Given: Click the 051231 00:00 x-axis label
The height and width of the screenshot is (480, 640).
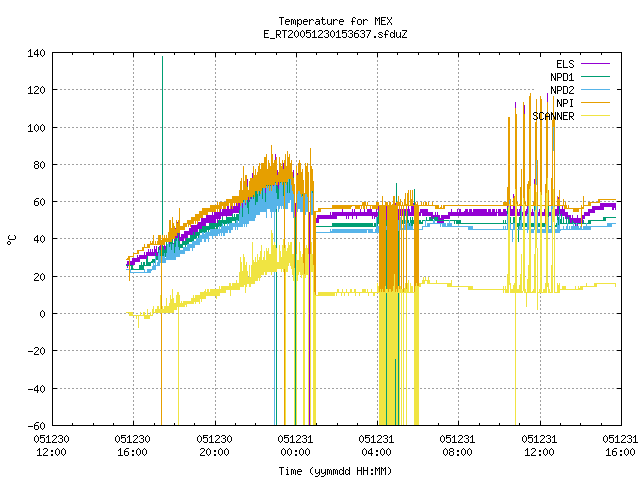Looking at the screenshot, I should (296, 446).
